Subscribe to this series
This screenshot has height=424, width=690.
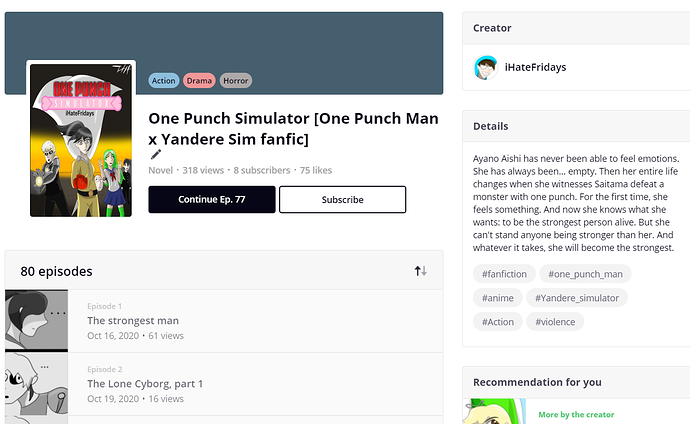click(342, 200)
